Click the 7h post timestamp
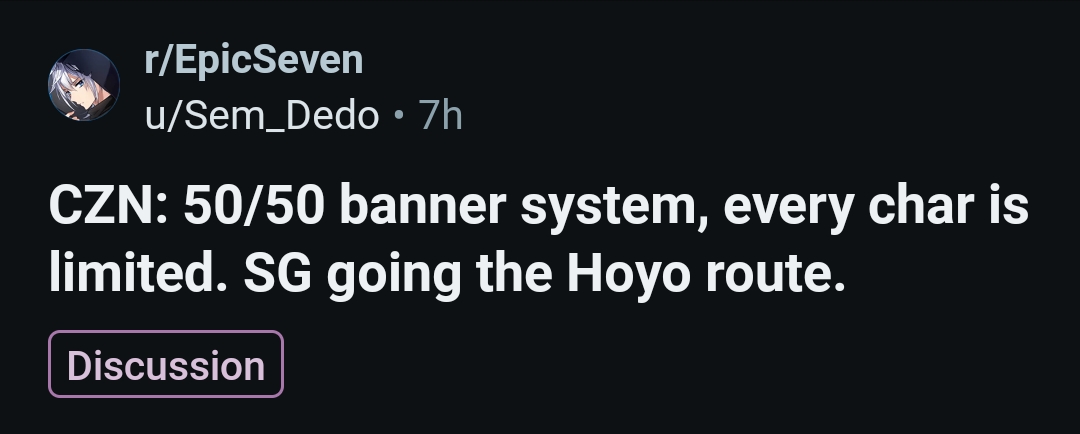Viewport: 1080px width, 434px height. point(441,114)
